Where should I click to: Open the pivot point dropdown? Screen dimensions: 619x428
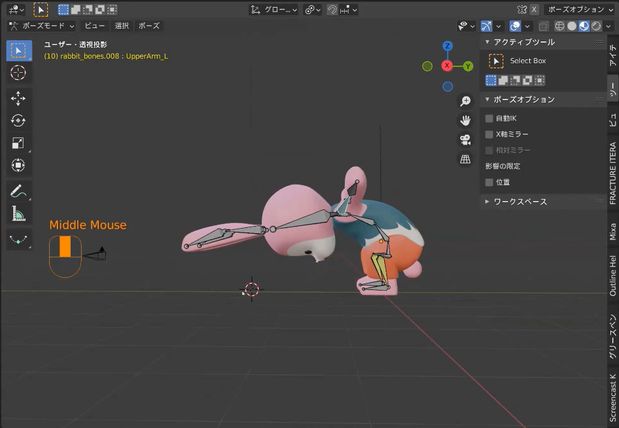point(312,9)
